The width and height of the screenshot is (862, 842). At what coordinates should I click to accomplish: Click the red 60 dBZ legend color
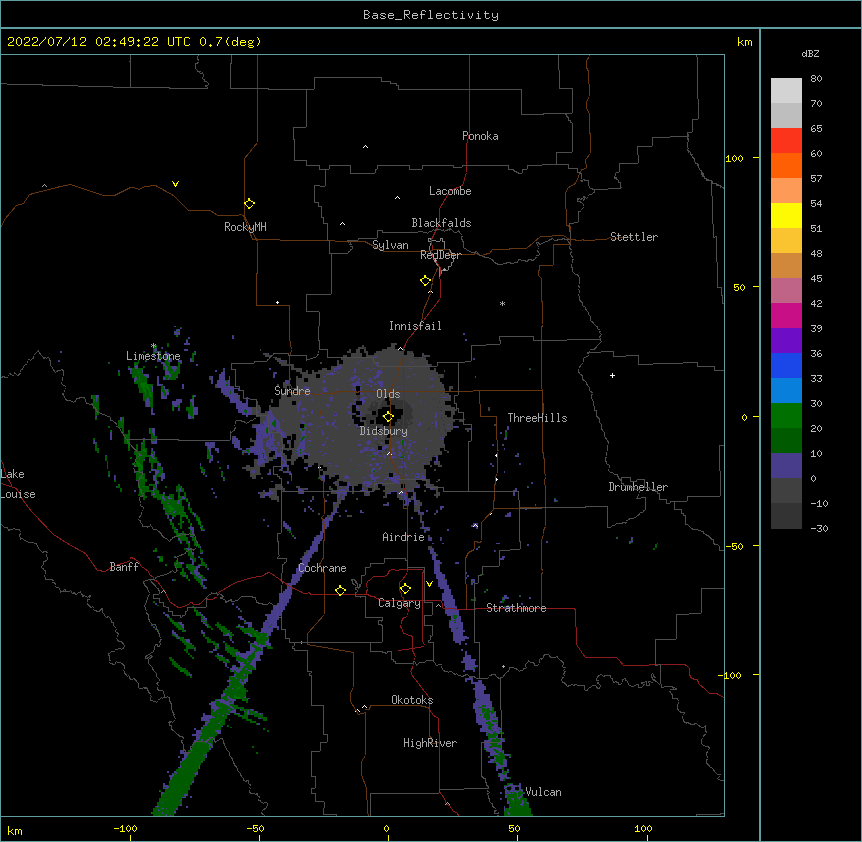pos(786,141)
